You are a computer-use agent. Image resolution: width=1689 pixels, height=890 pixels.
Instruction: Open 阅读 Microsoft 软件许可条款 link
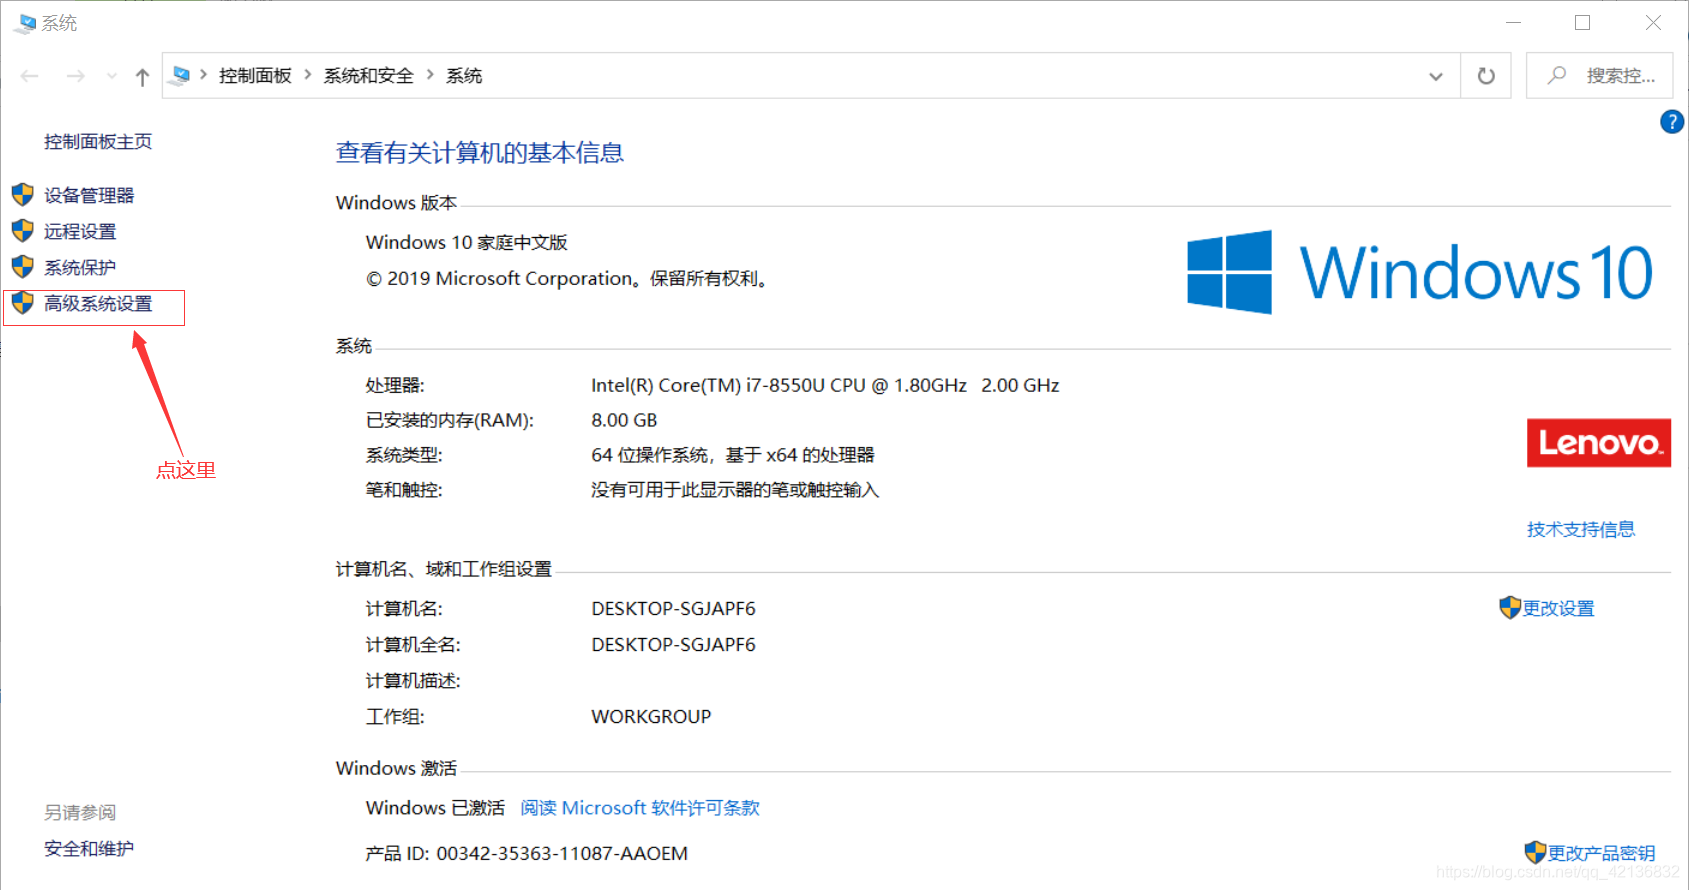(x=640, y=808)
